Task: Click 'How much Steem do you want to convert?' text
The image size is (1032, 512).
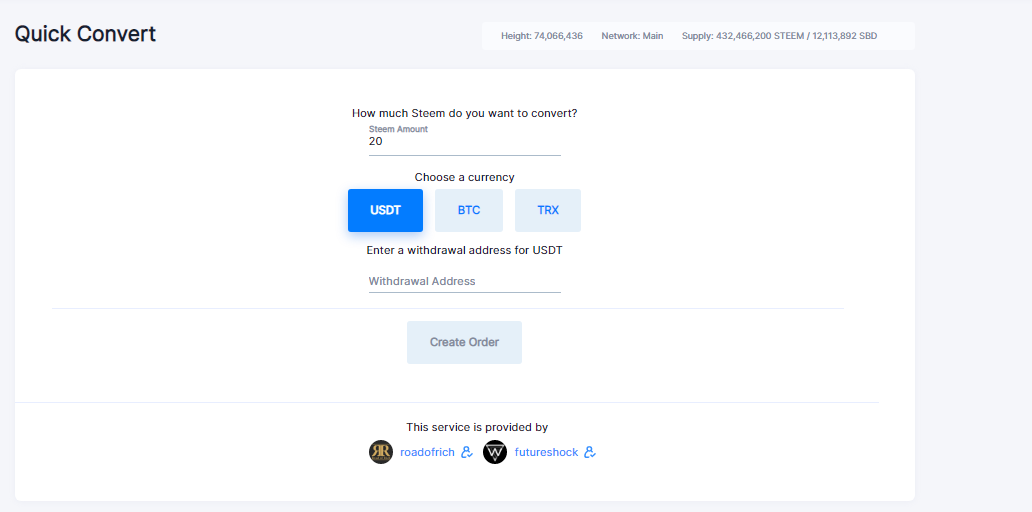Action: [465, 113]
